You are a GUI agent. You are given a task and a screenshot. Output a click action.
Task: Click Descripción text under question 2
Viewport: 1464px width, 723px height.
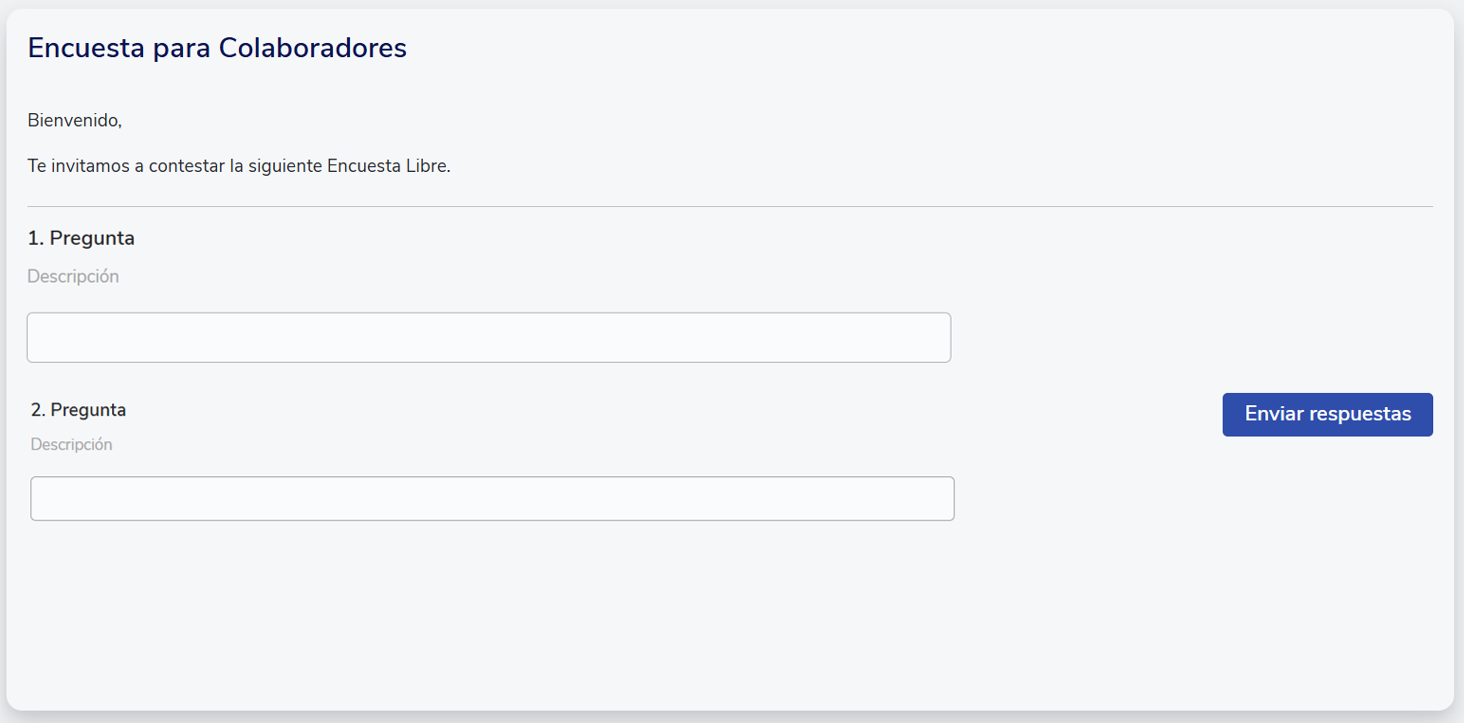click(x=71, y=444)
